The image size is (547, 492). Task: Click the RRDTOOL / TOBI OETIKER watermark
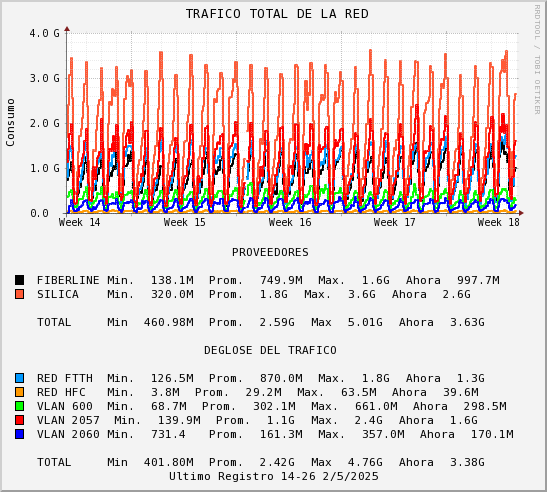tap(537, 60)
